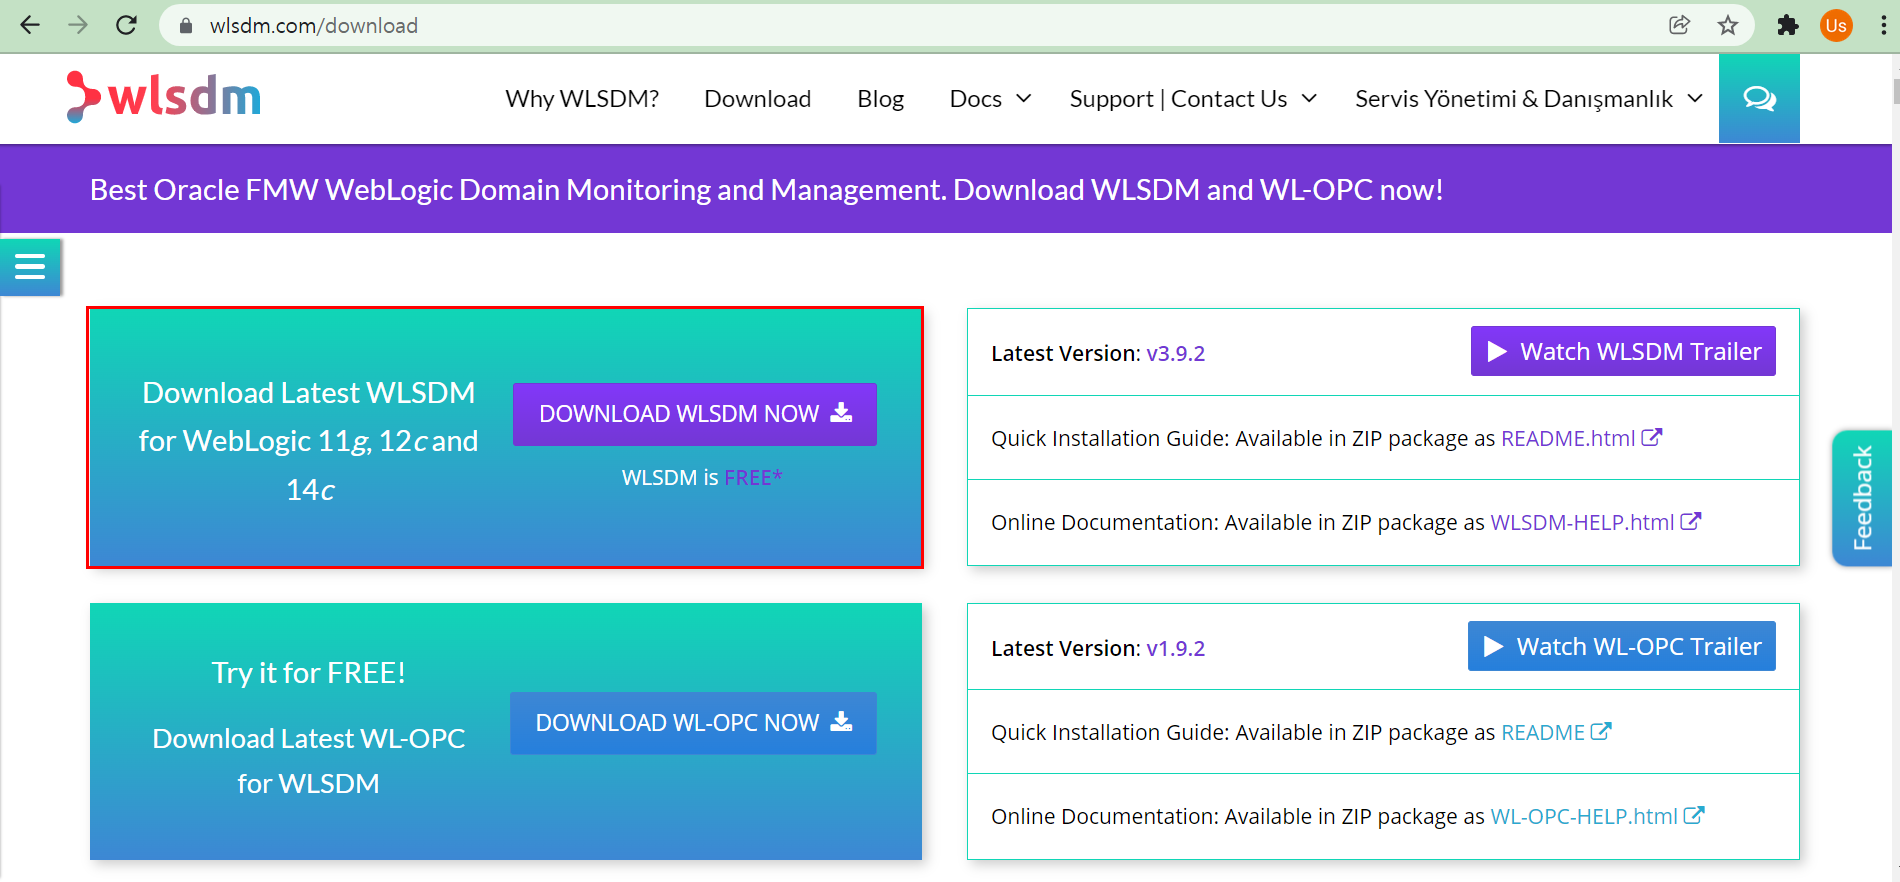Click the browser forward arrow
The height and width of the screenshot is (882, 1900).
click(x=78, y=25)
